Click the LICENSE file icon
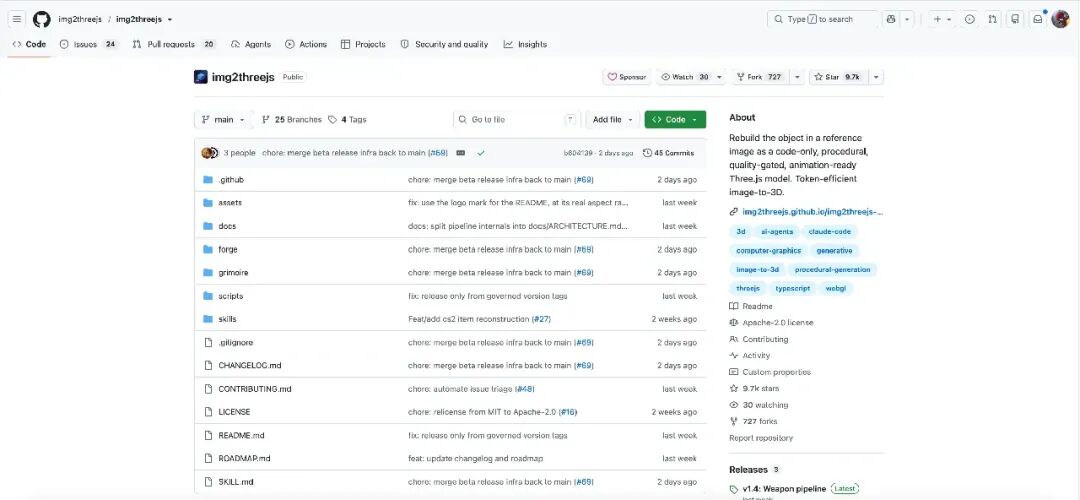1080x500 pixels. click(x=208, y=412)
